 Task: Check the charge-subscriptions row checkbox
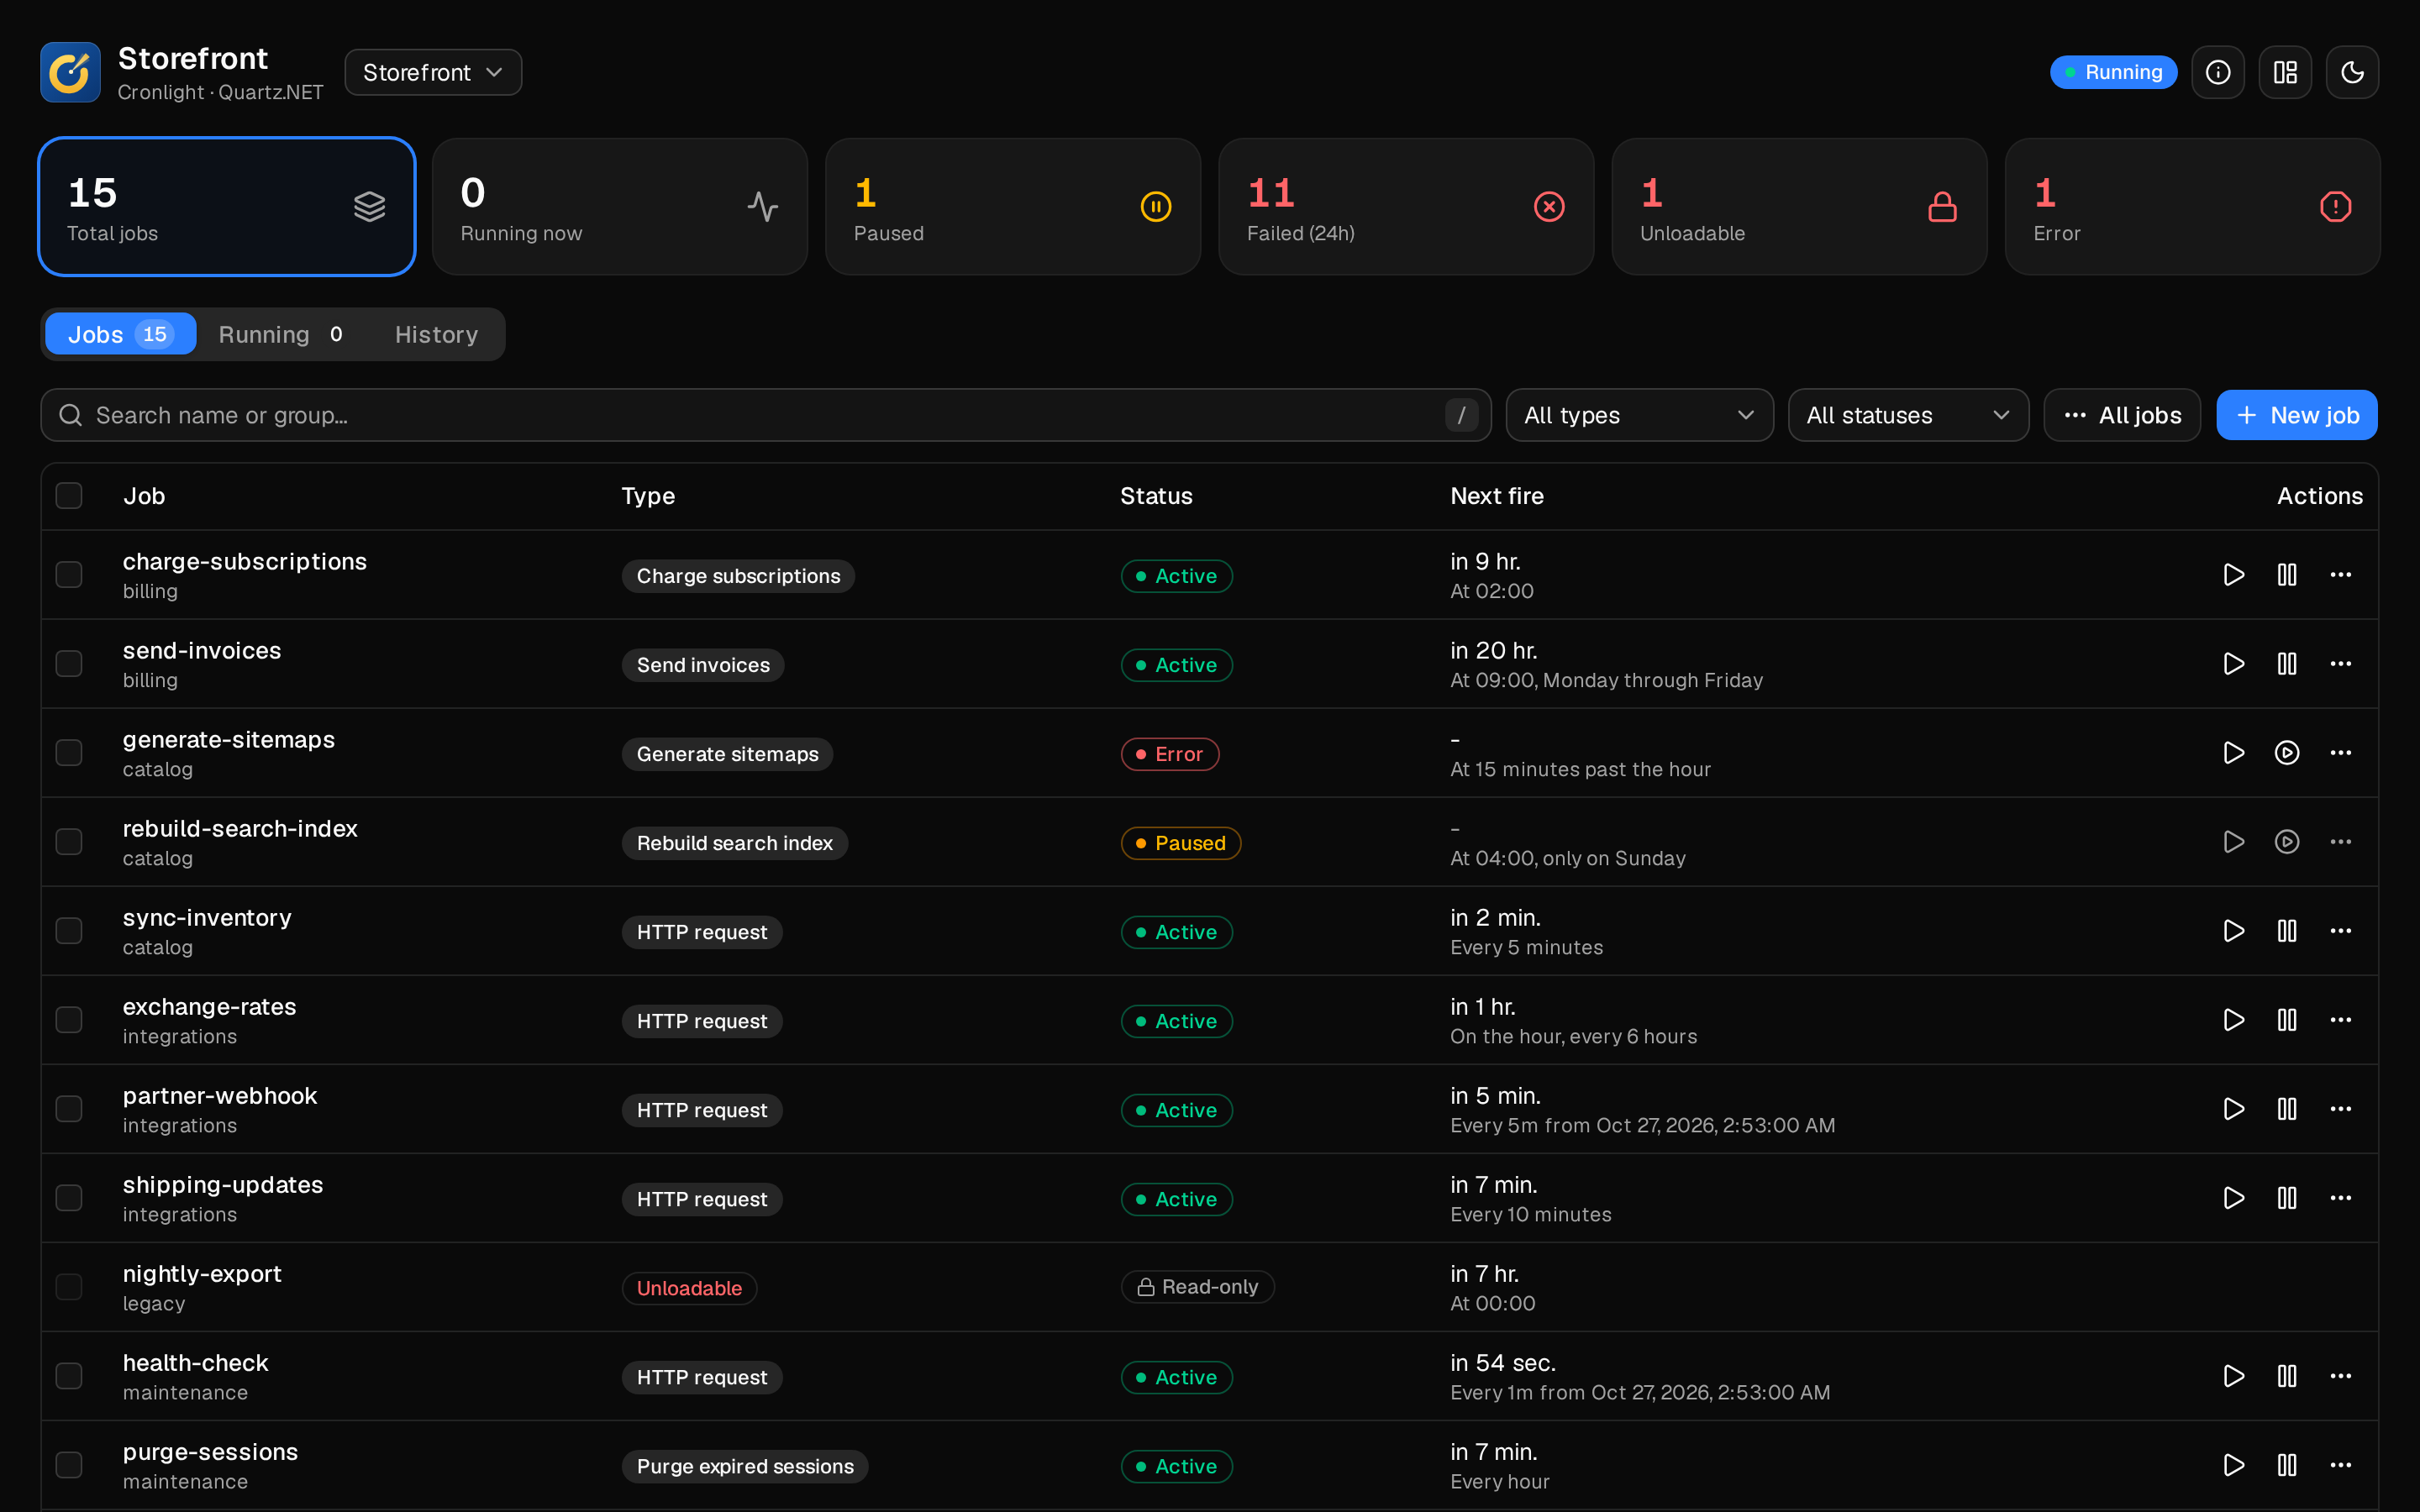[x=69, y=575]
